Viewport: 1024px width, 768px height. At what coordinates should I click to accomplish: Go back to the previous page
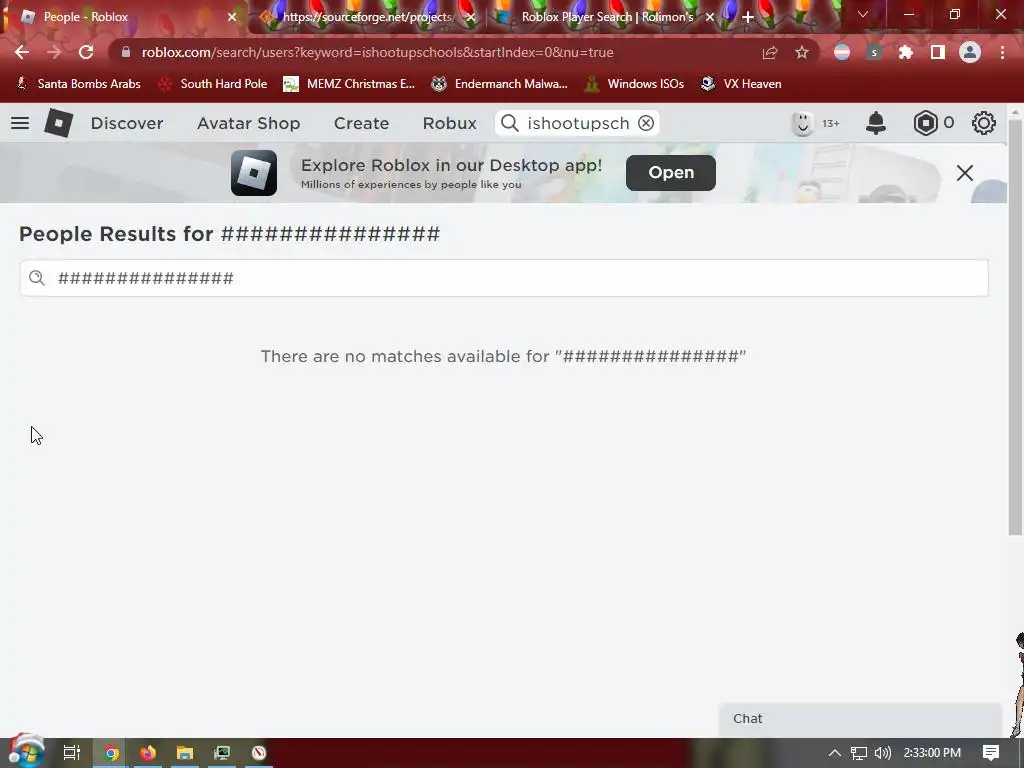pos(22,52)
